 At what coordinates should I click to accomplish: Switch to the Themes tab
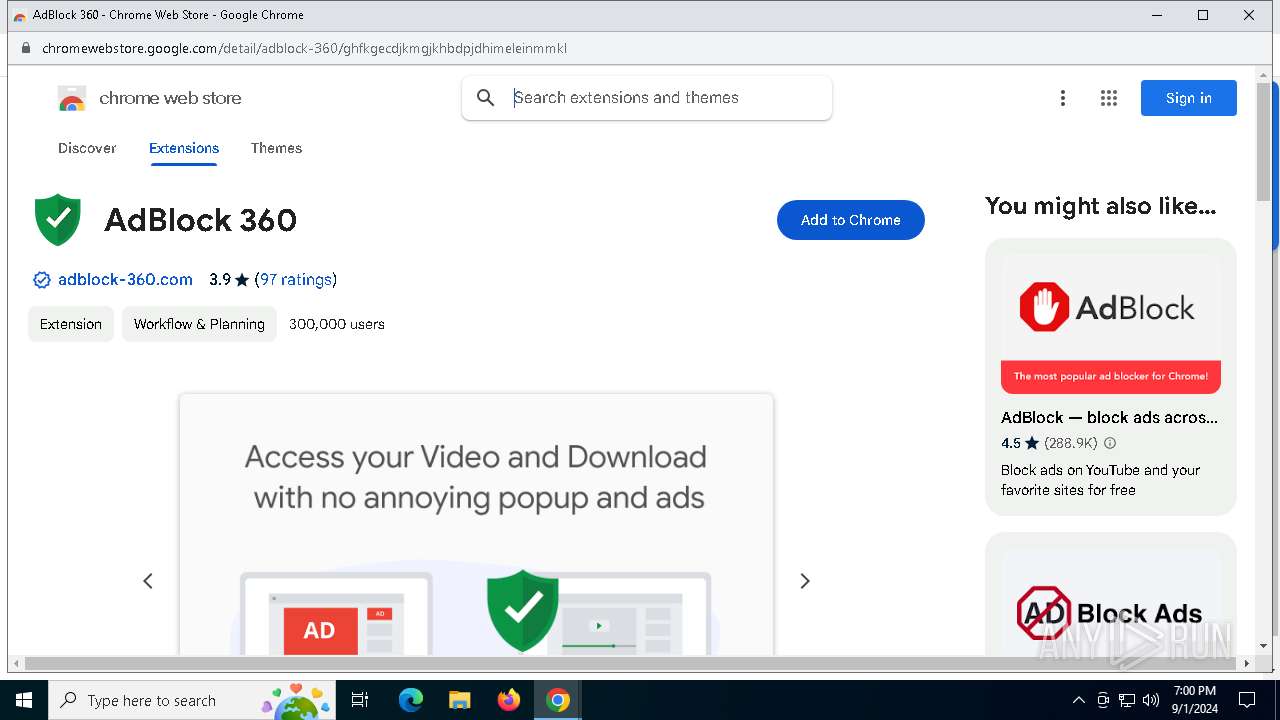coord(276,148)
